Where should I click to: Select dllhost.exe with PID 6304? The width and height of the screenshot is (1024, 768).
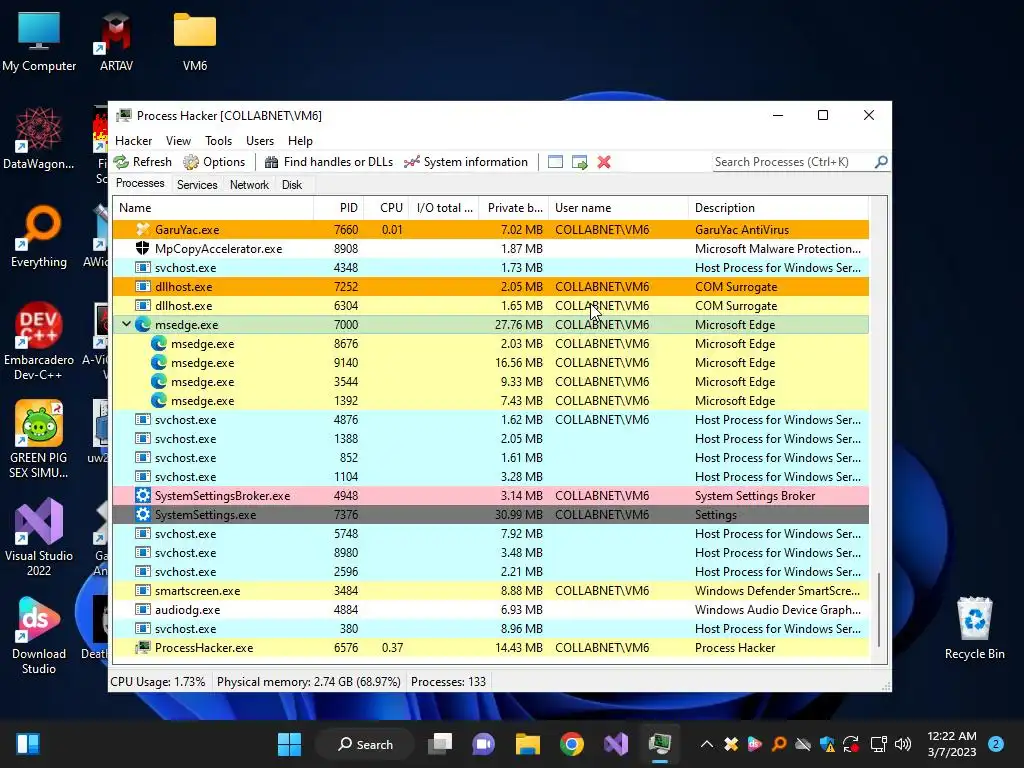click(490, 306)
